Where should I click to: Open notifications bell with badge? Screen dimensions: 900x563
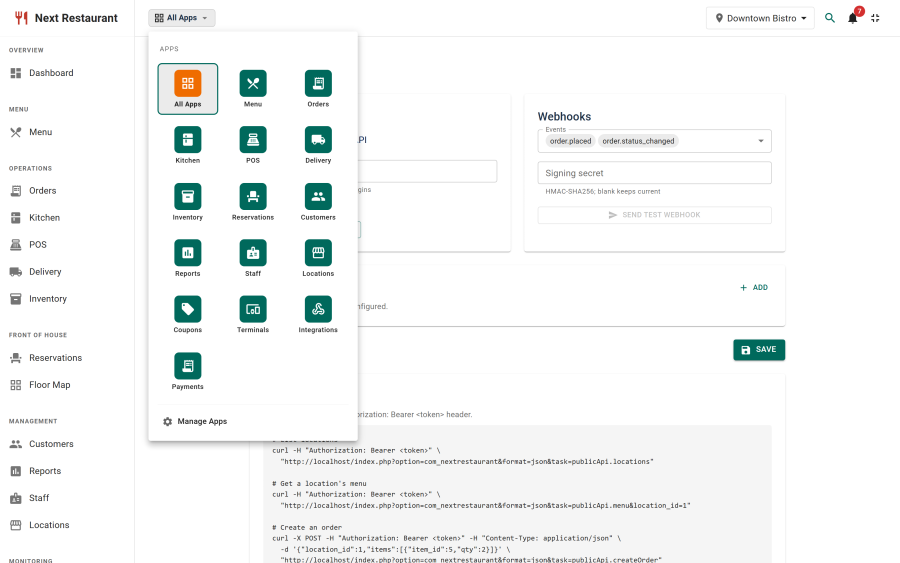(x=853, y=18)
